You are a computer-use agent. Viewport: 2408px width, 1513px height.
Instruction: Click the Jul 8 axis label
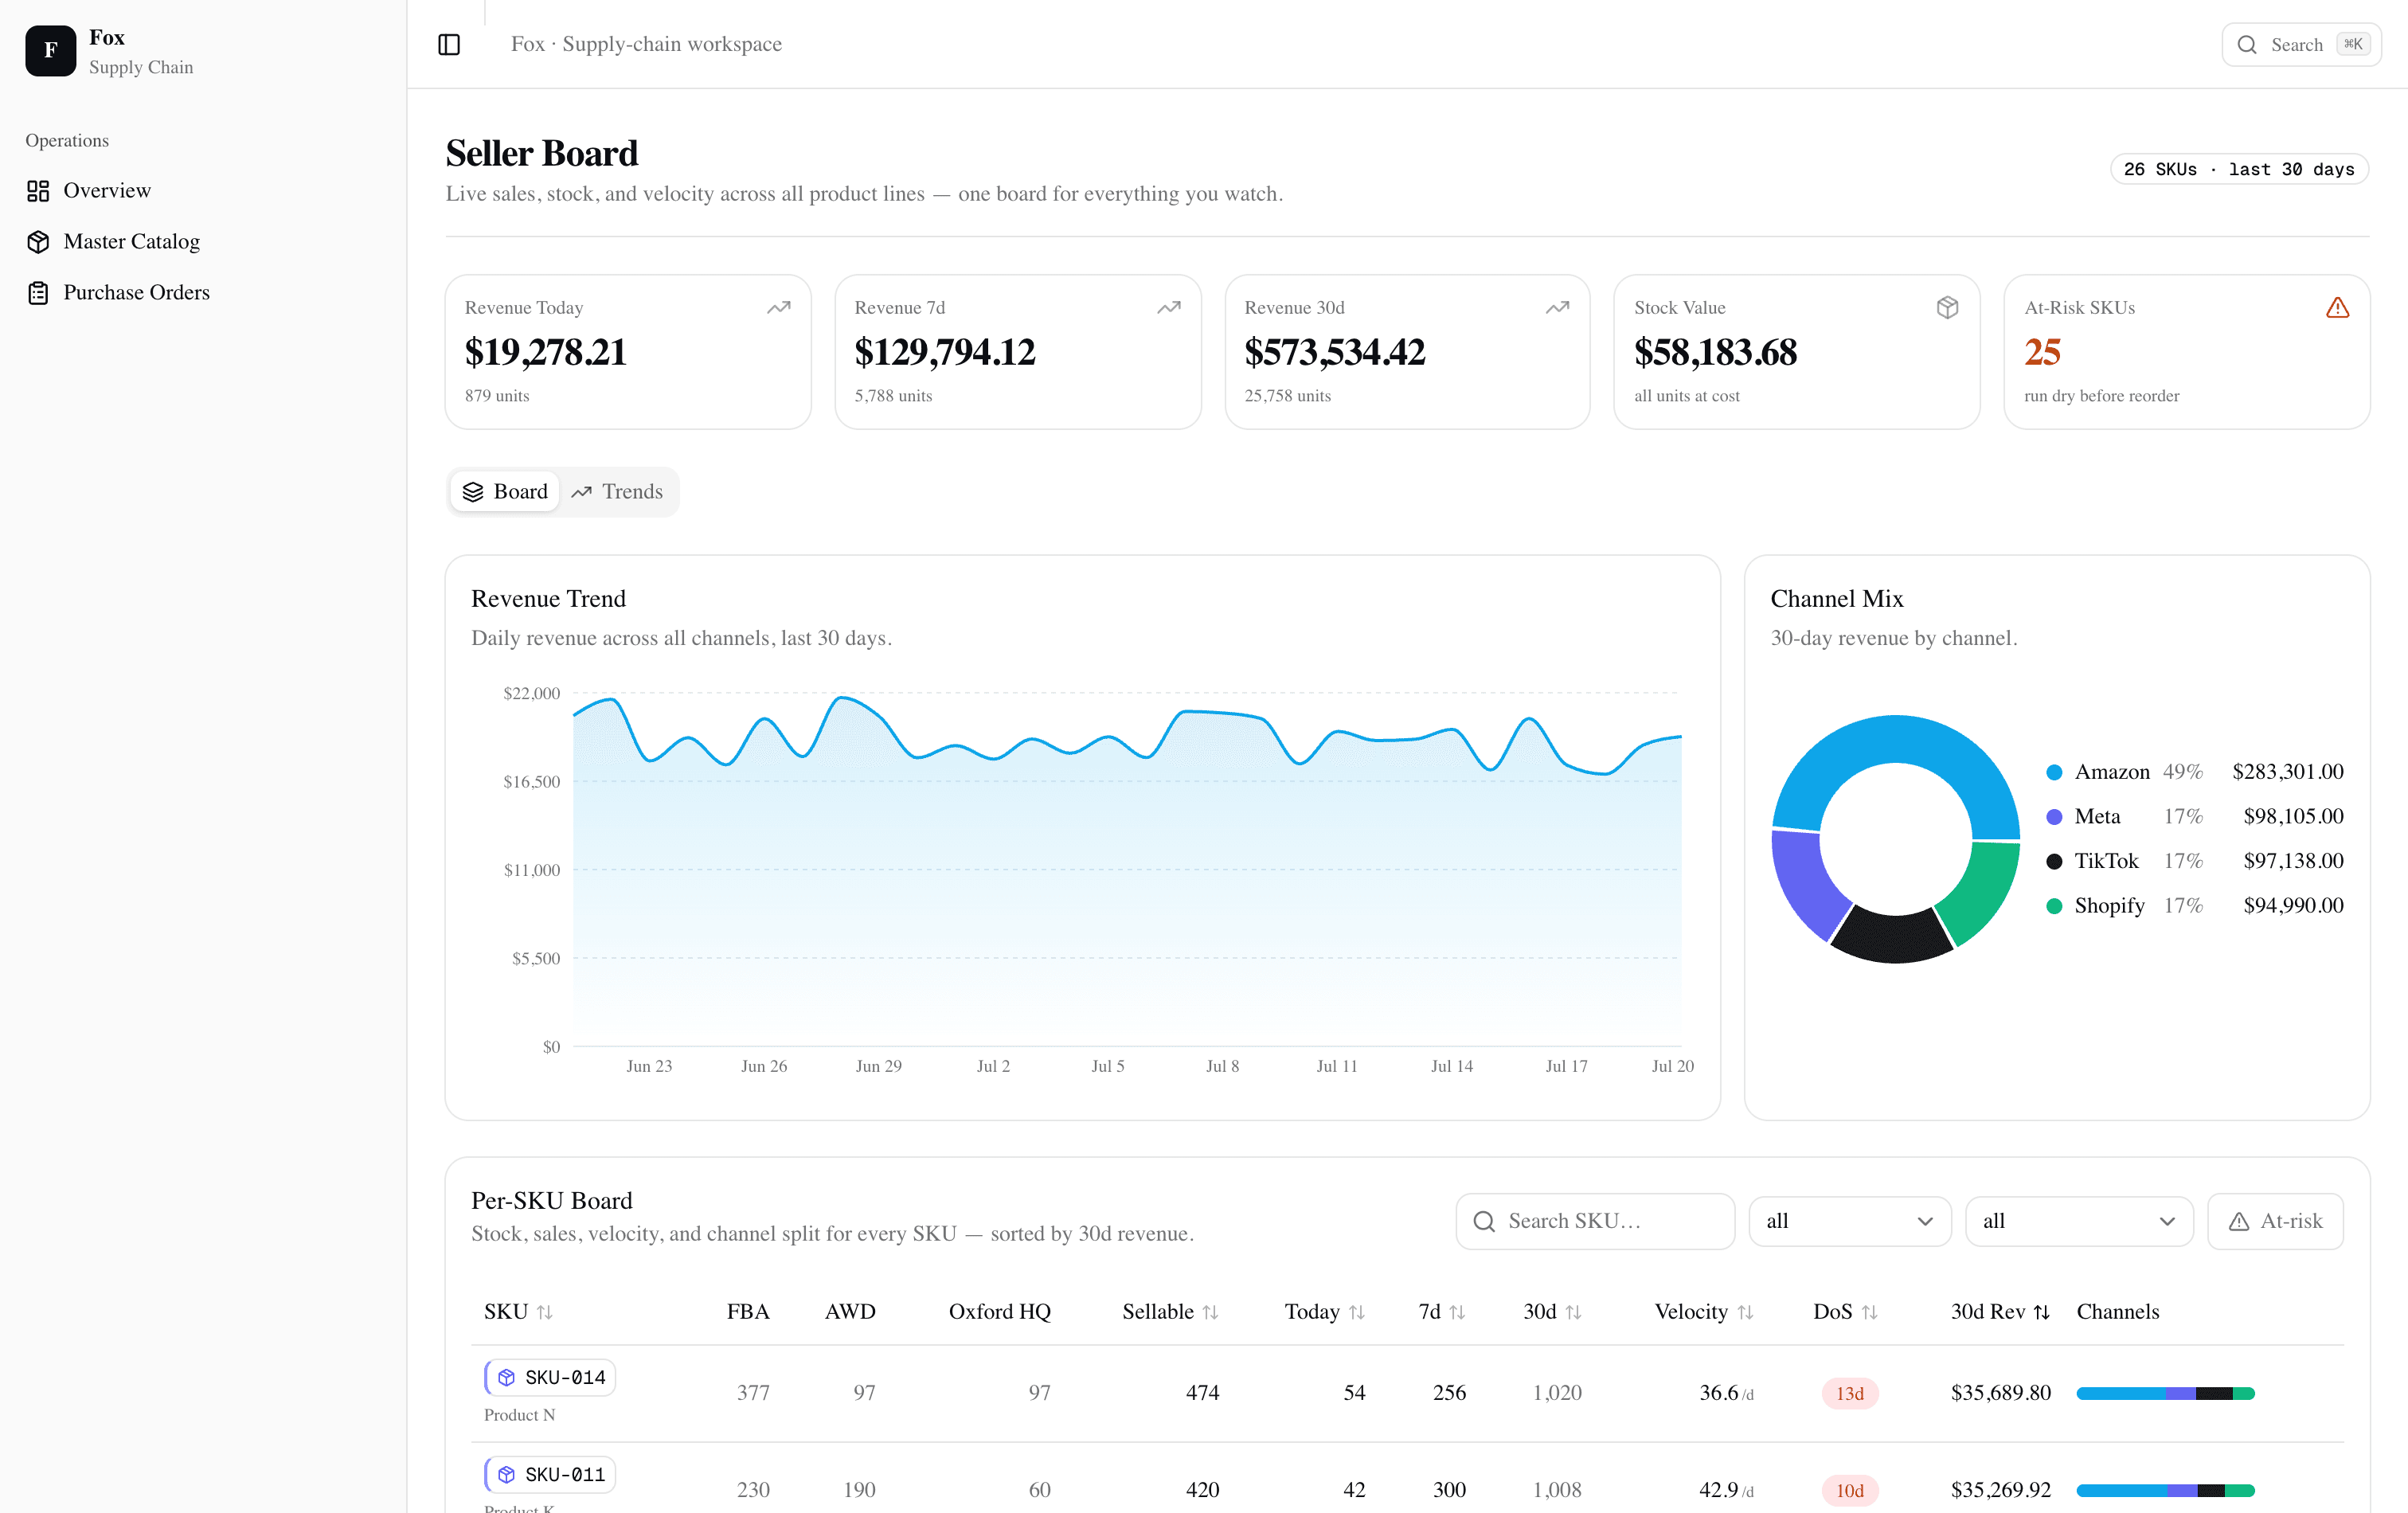1222,1066
